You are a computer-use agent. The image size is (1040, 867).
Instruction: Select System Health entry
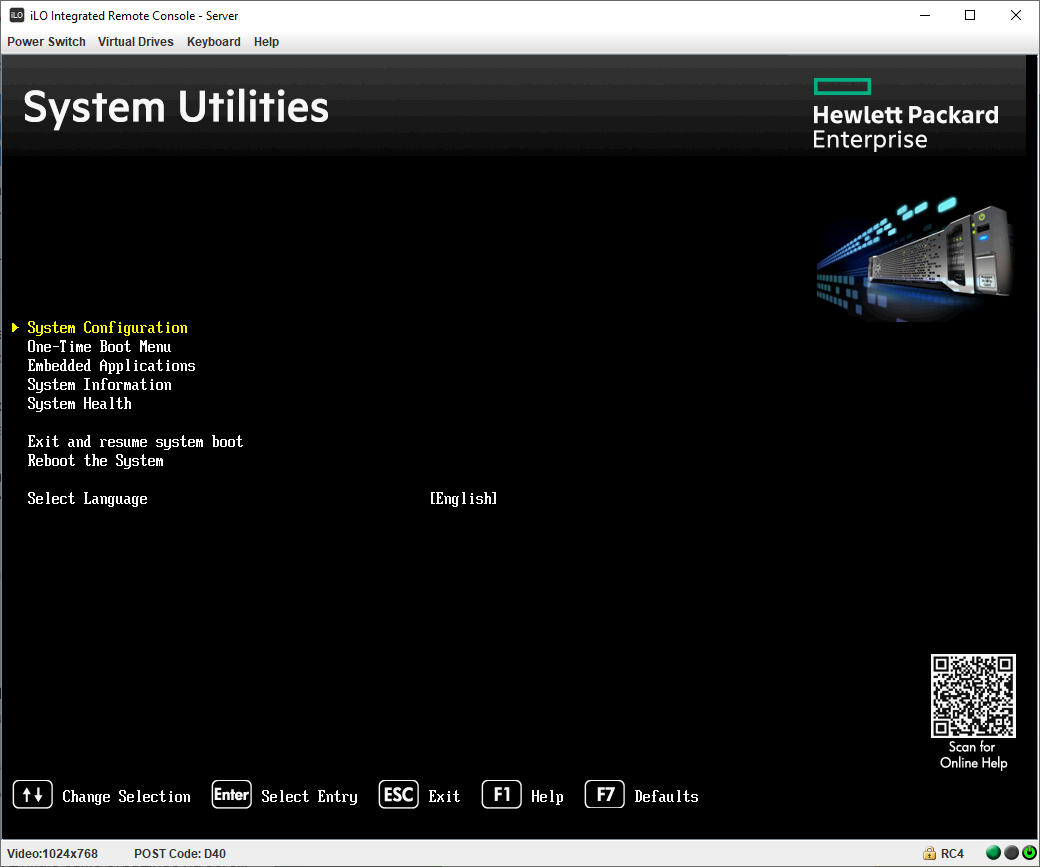click(80, 404)
